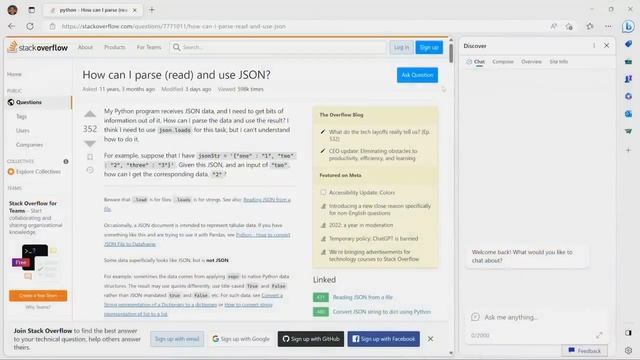Switch to the Site Info tab
Screen dimensions: 640x360
[558, 62]
